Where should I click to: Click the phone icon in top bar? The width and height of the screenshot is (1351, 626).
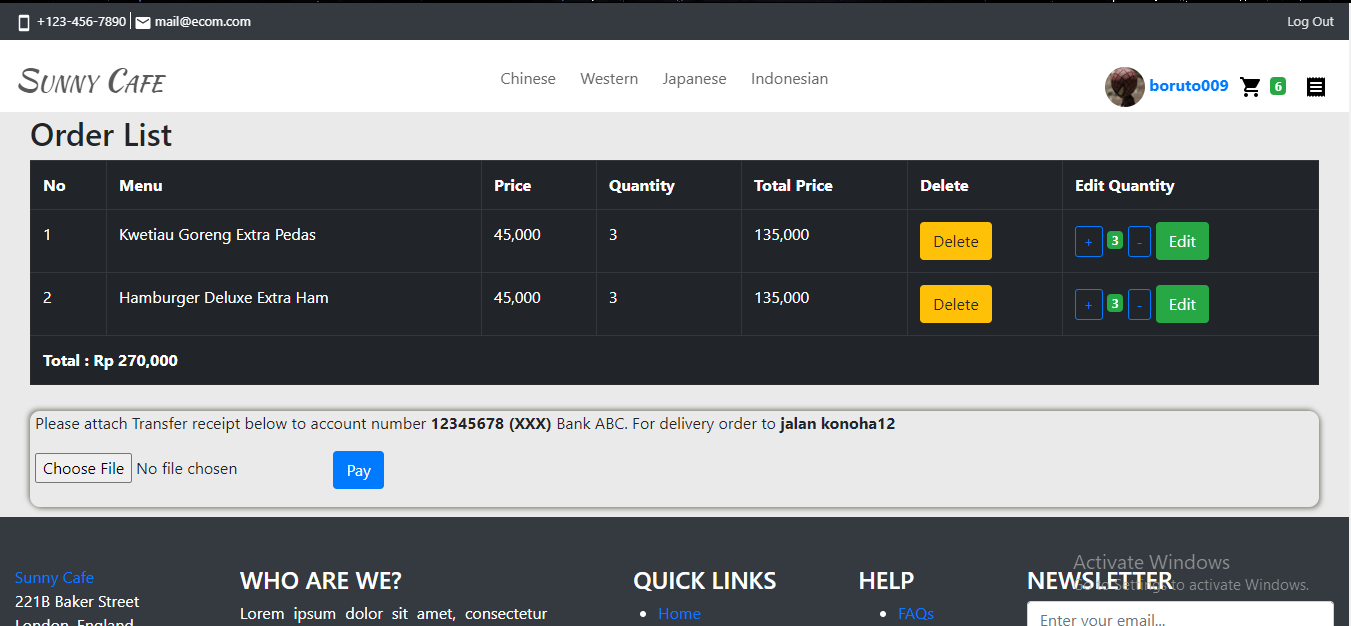[x=24, y=22]
